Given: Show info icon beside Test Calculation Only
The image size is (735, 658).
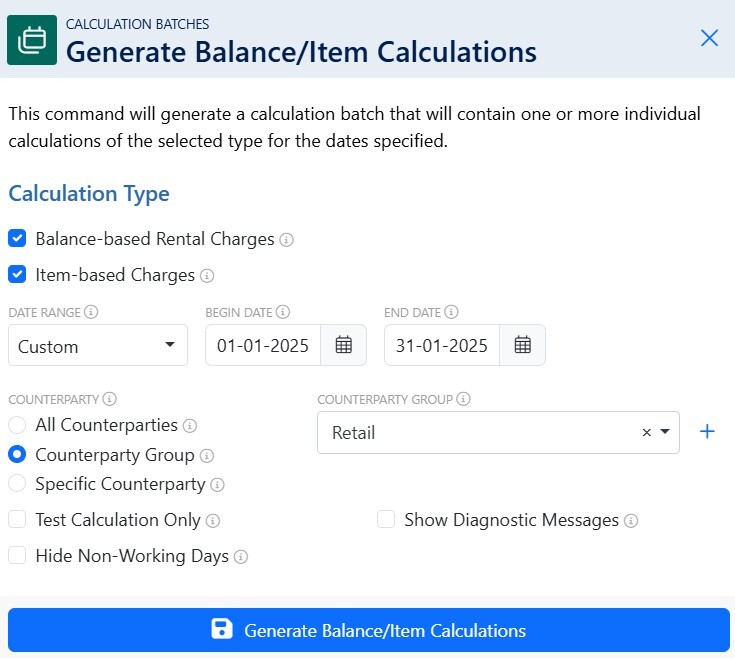Looking at the screenshot, I should [x=213, y=521].
